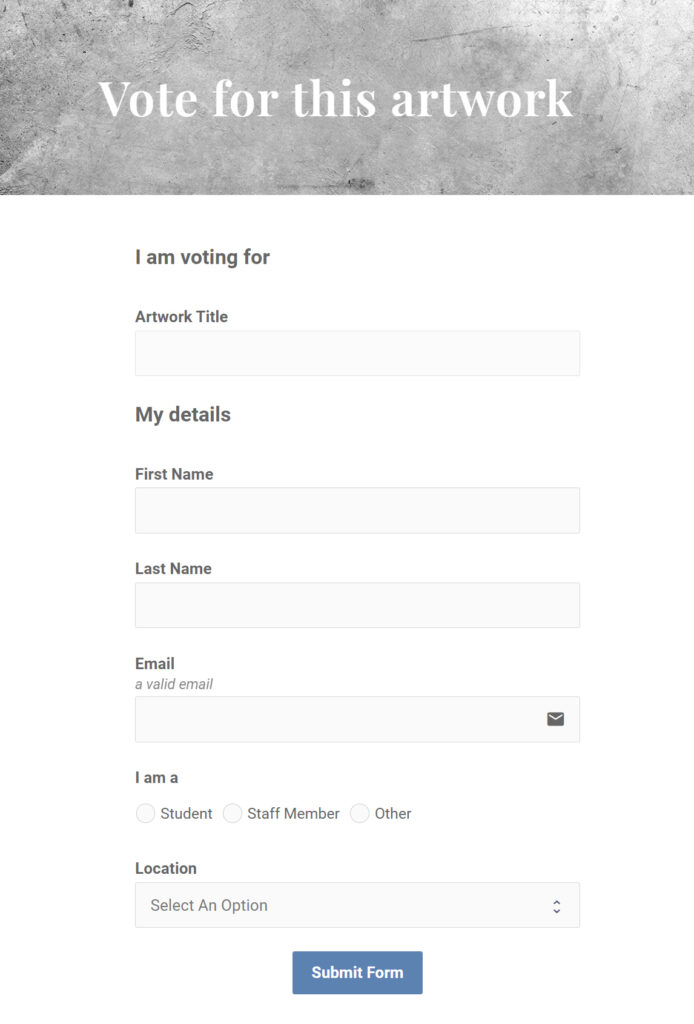Click the Submit Form button
694x1024 pixels.
357,972
